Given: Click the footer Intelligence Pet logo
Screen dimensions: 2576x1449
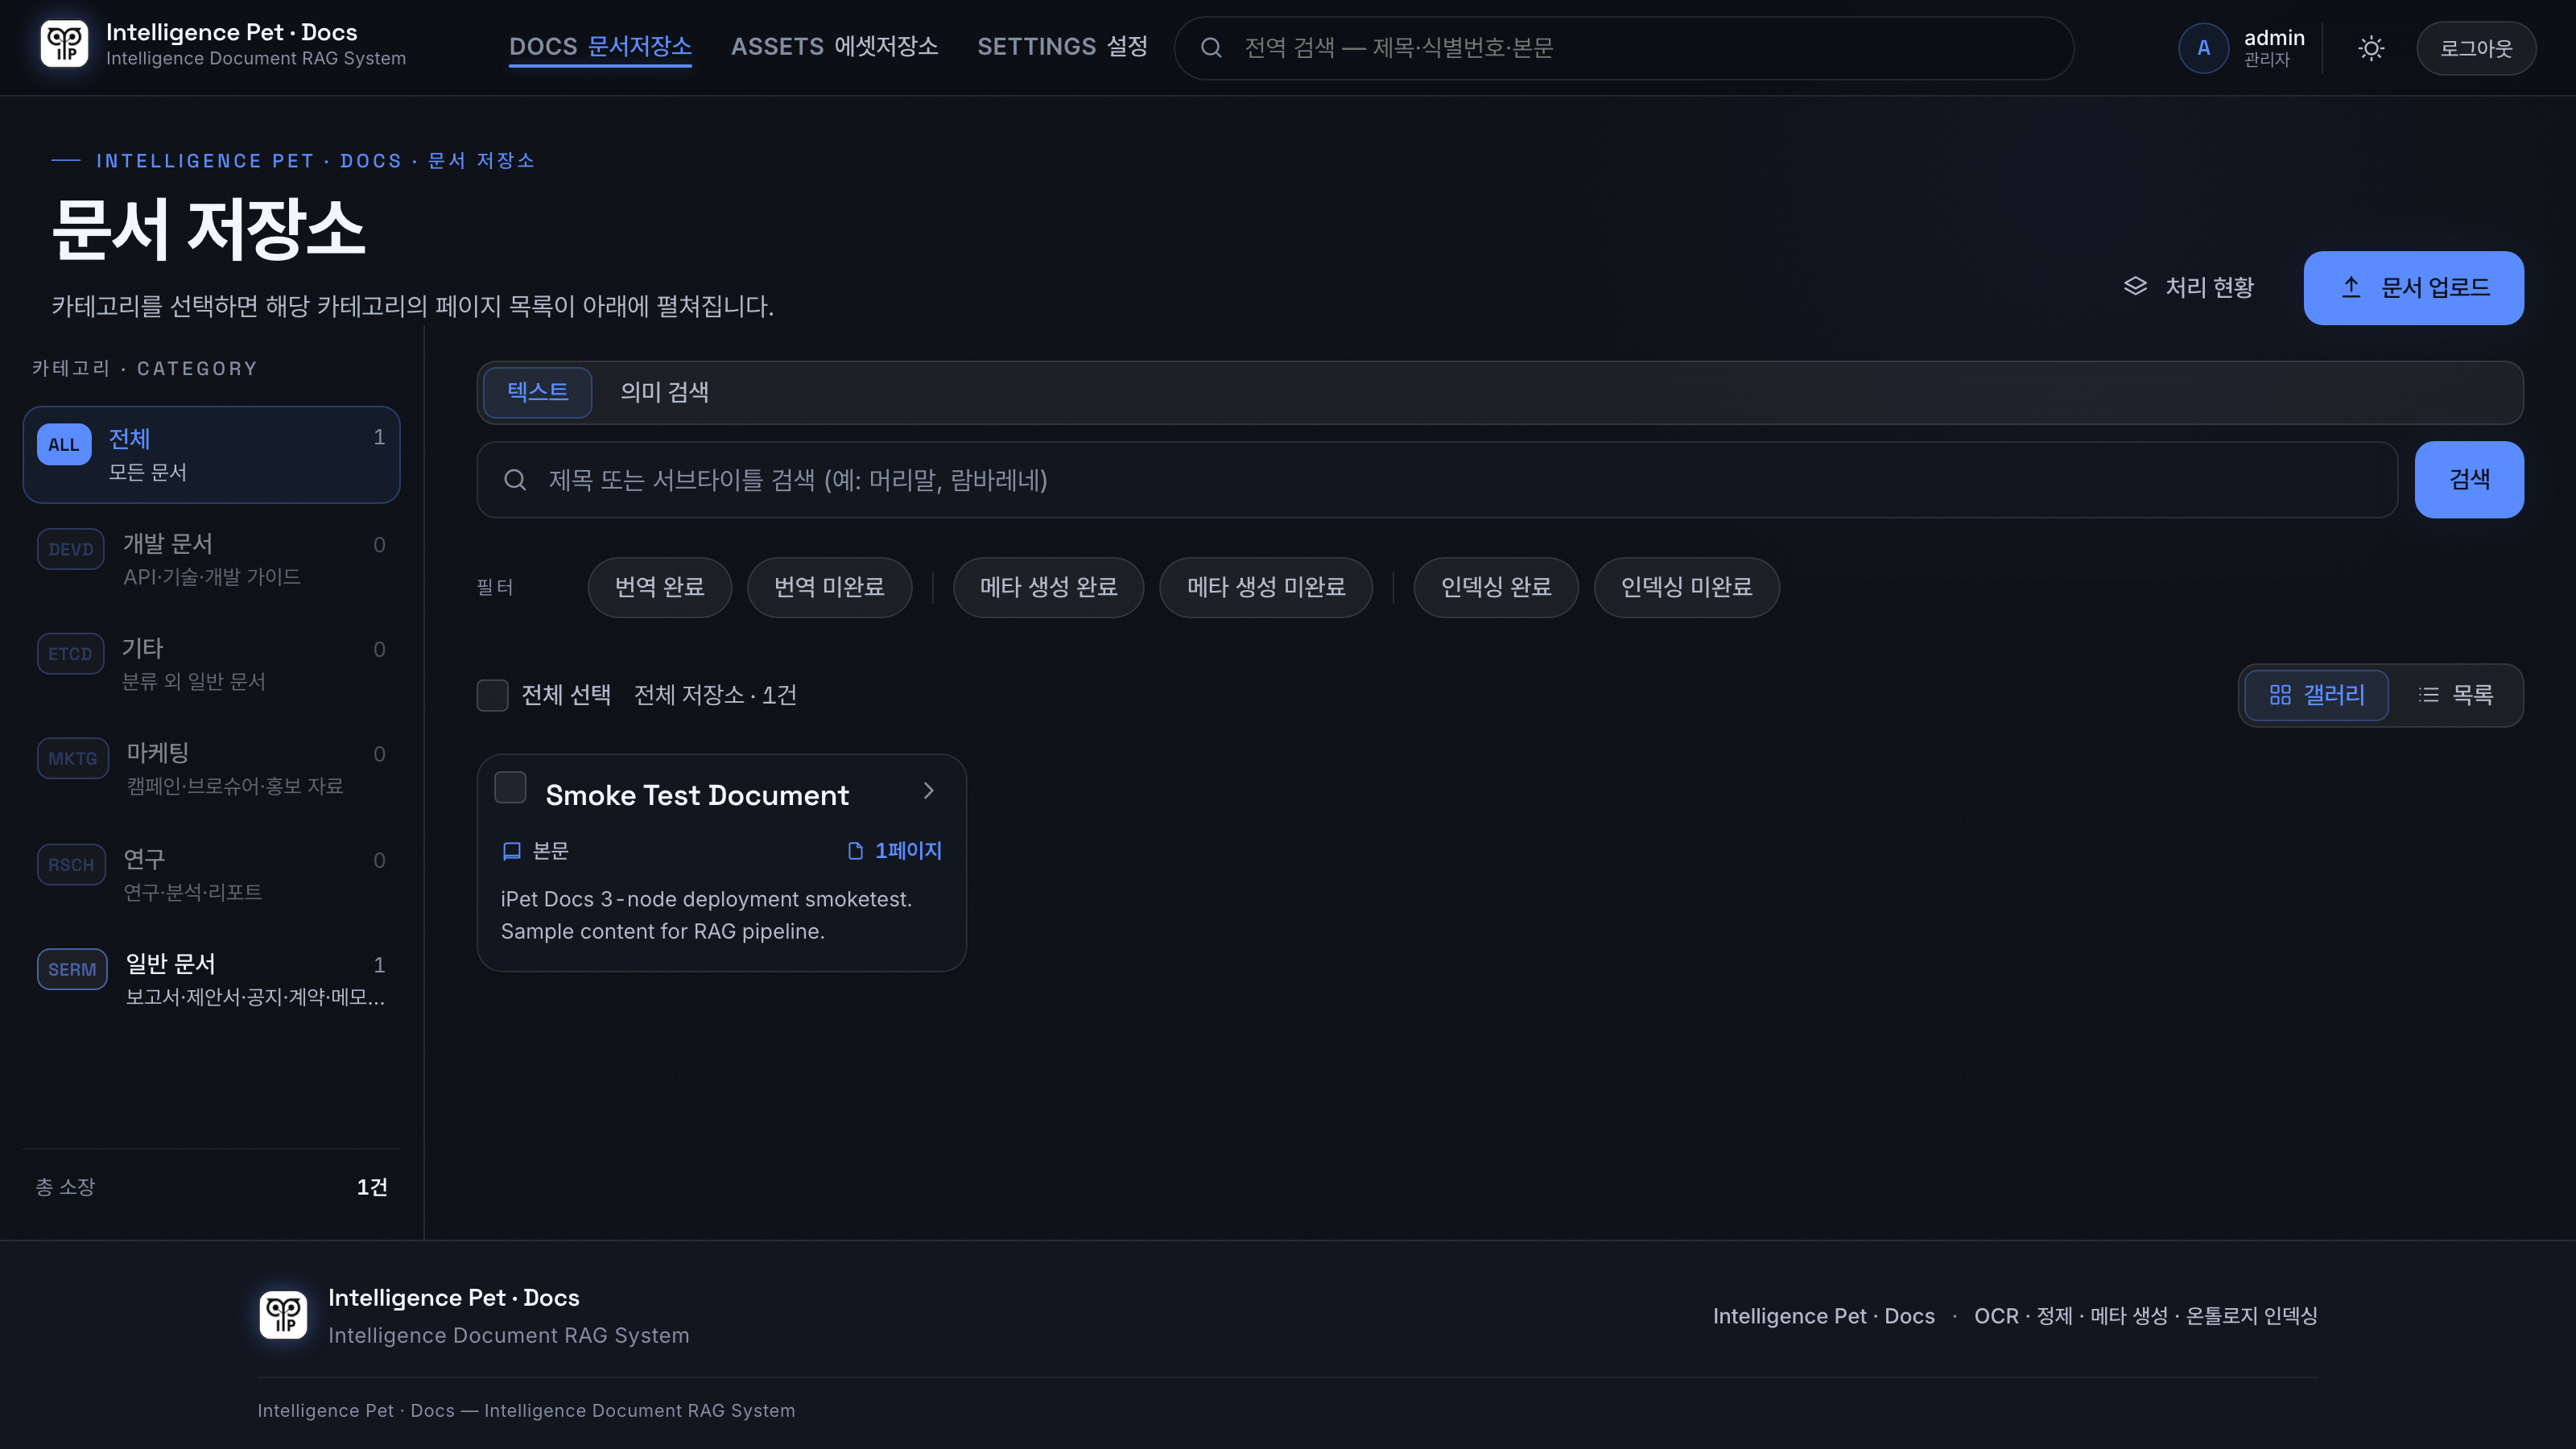Looking at the screenshot, I should 283,1314.
